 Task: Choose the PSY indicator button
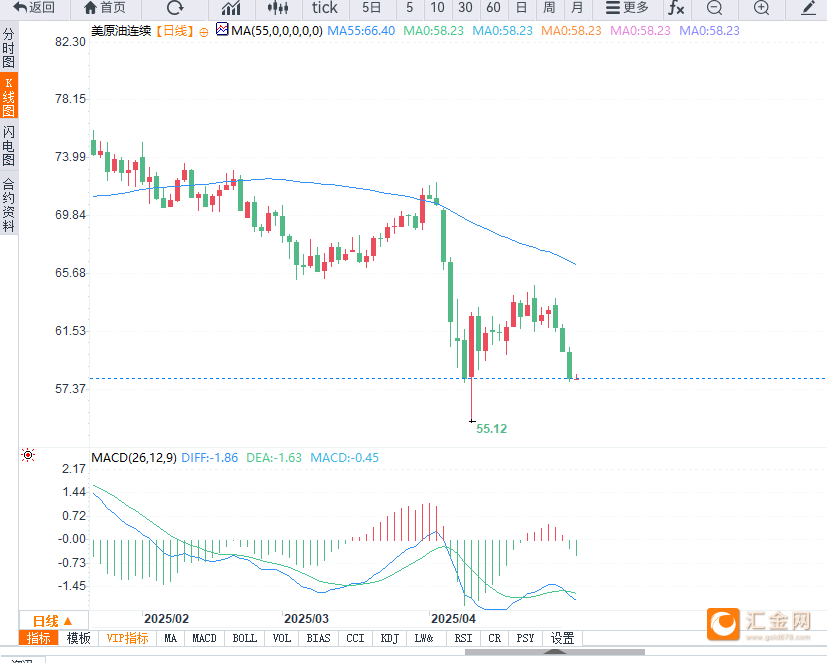click(525, 638)
